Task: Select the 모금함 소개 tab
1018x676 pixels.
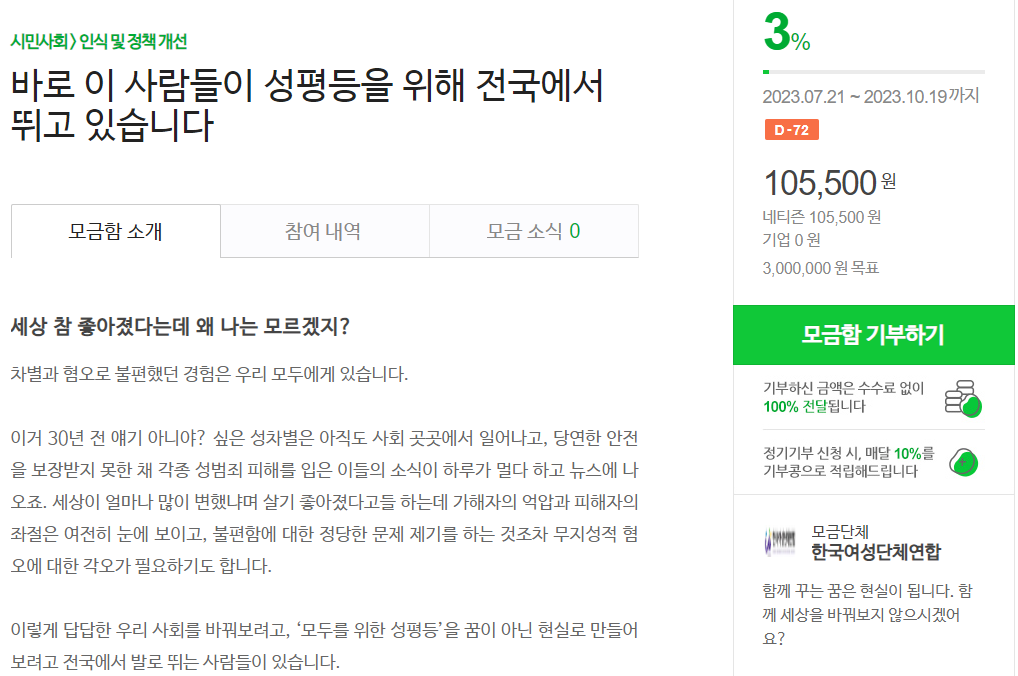Action: coord(114,230)
